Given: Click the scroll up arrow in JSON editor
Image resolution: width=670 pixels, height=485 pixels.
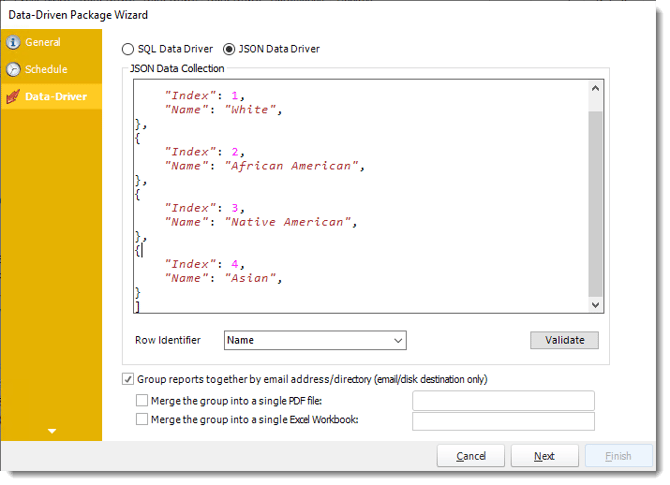Looking at the screenshot, I should pos(595,88).
